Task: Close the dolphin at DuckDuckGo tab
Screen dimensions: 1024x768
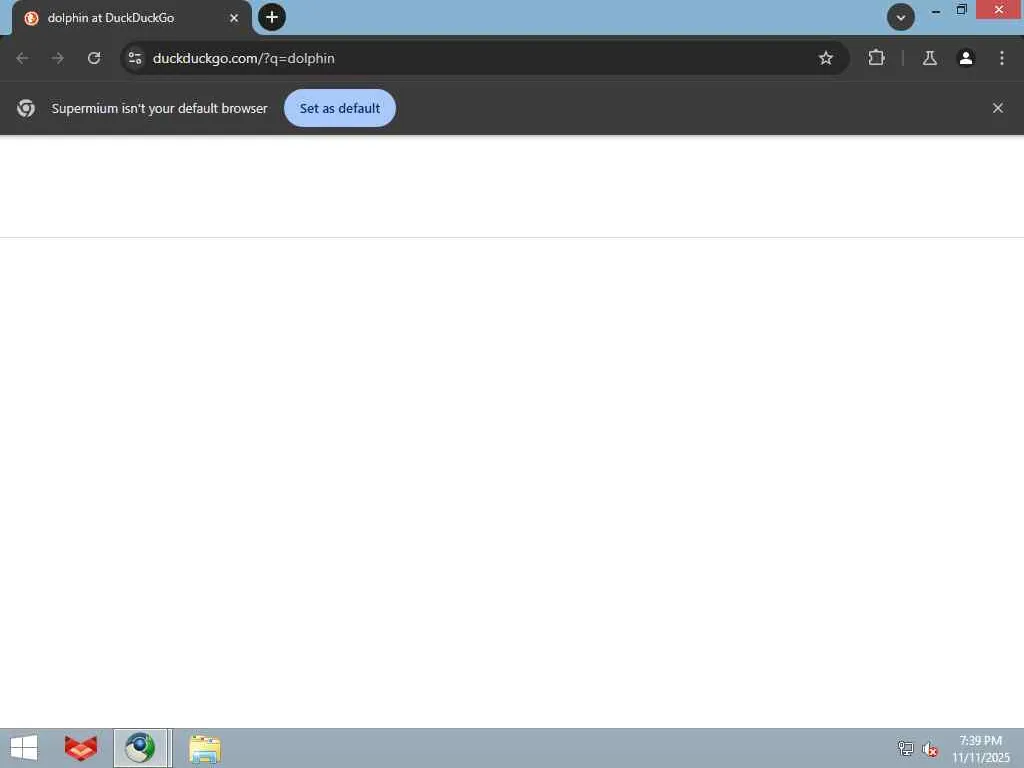Action: coord(234,18)
